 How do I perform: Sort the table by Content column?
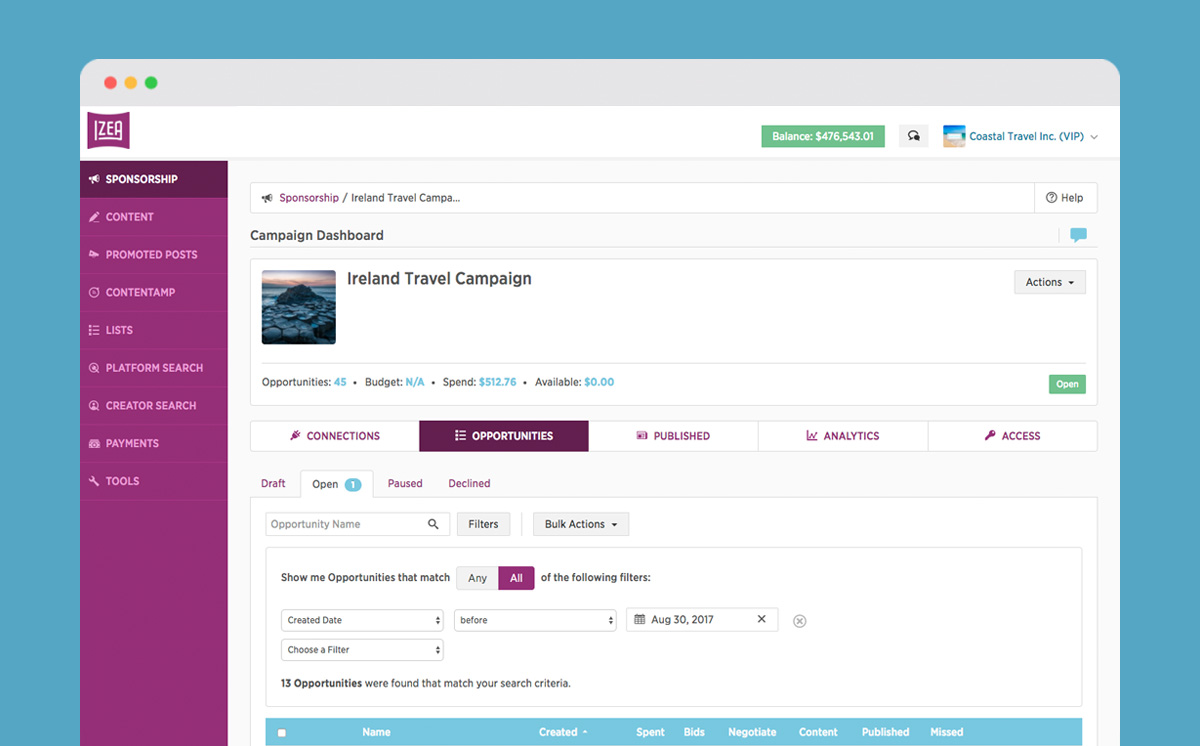[x=818, y=732]
